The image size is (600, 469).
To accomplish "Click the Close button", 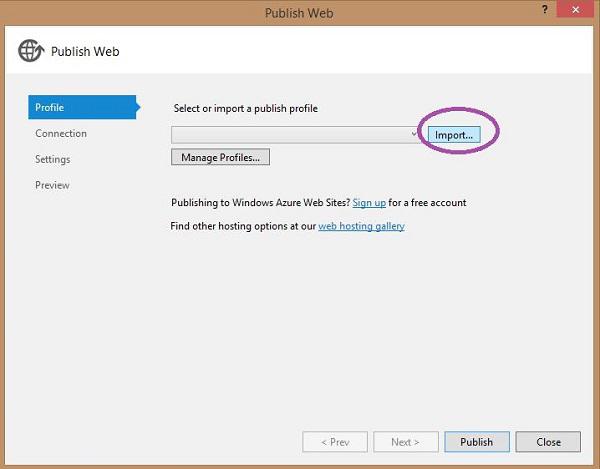I will tap(548, 442).
